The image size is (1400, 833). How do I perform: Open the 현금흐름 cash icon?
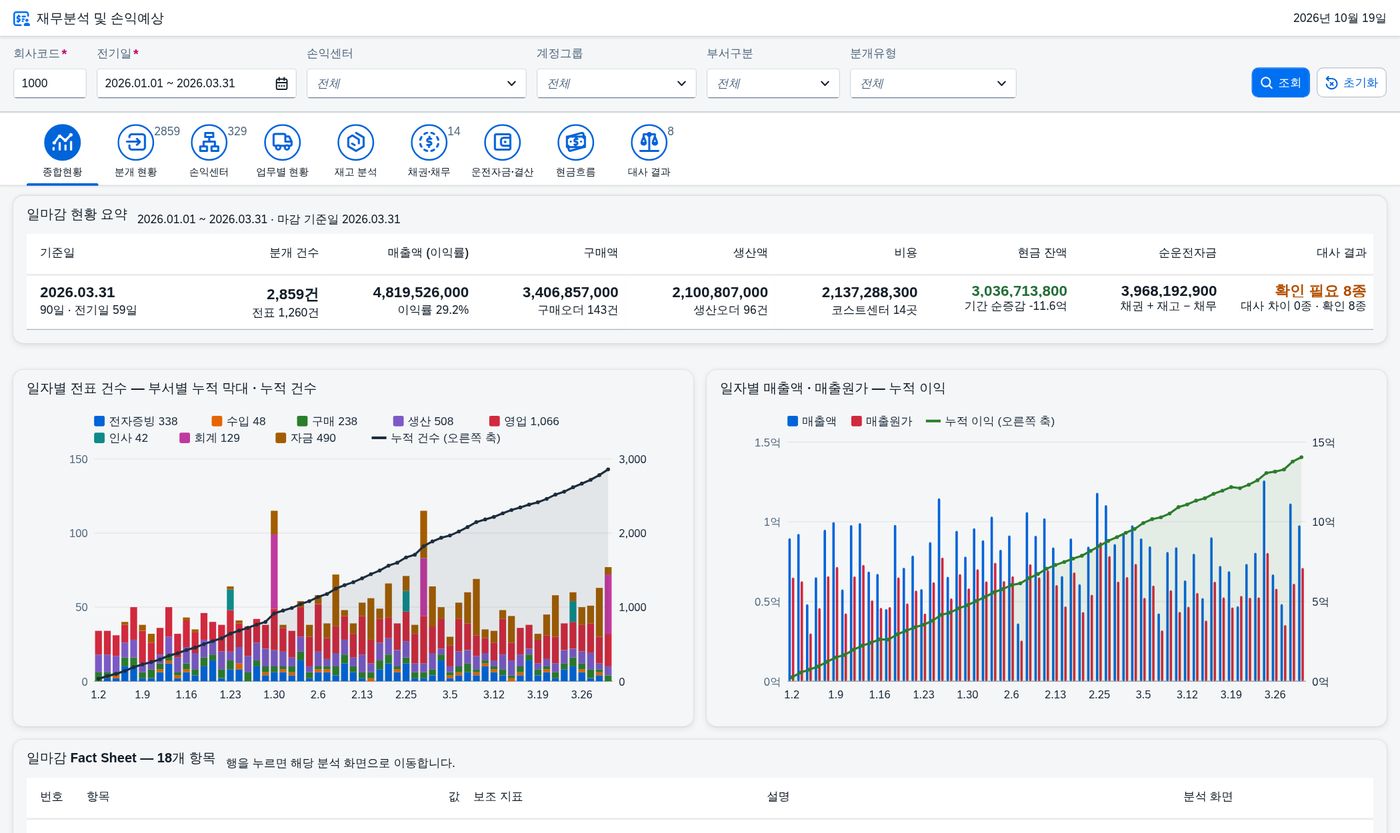[x=575, y=143]
